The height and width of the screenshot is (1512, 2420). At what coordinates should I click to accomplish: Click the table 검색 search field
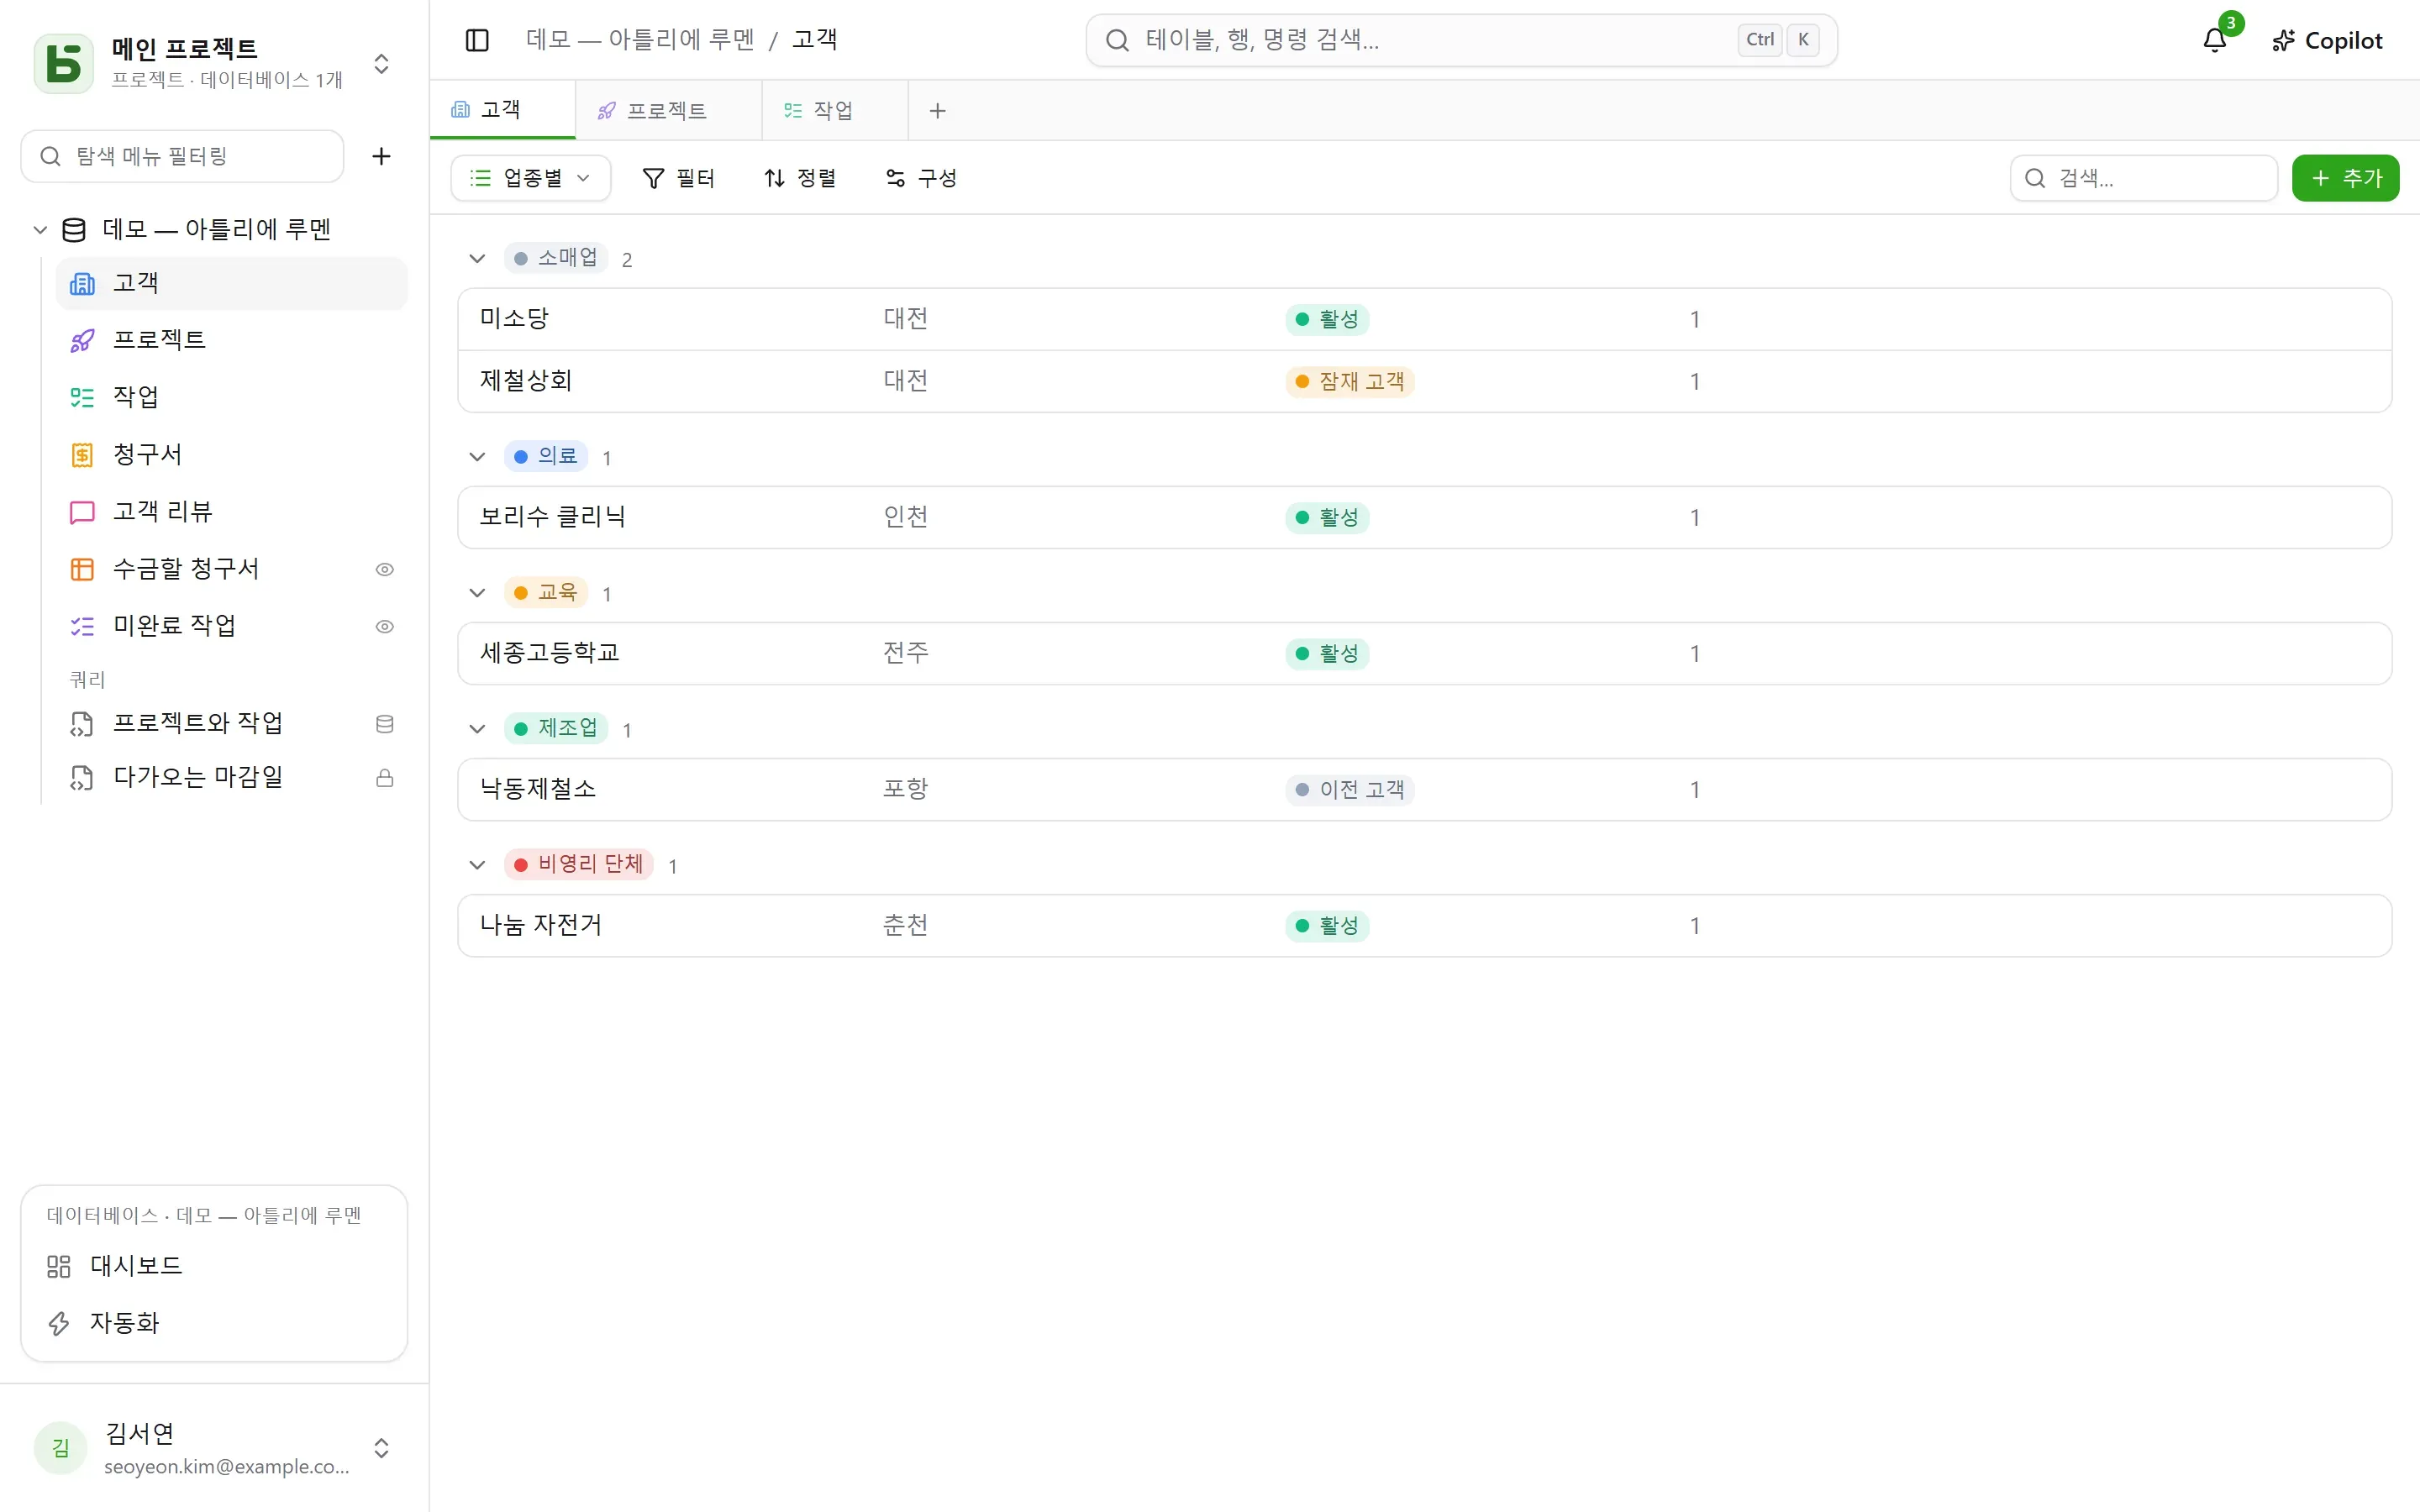2144,178
